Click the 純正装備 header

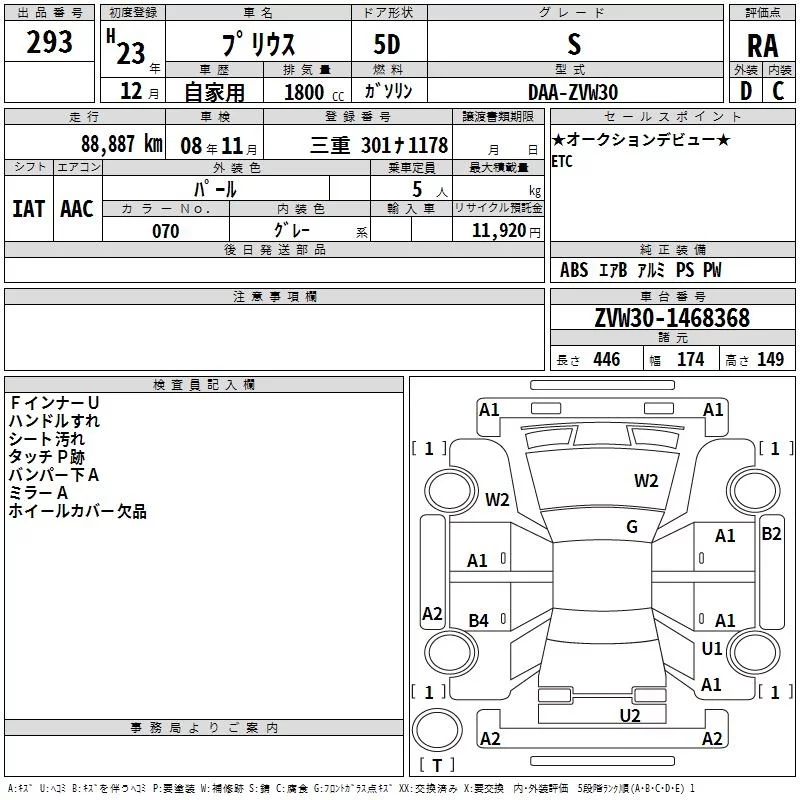[672, 249]
